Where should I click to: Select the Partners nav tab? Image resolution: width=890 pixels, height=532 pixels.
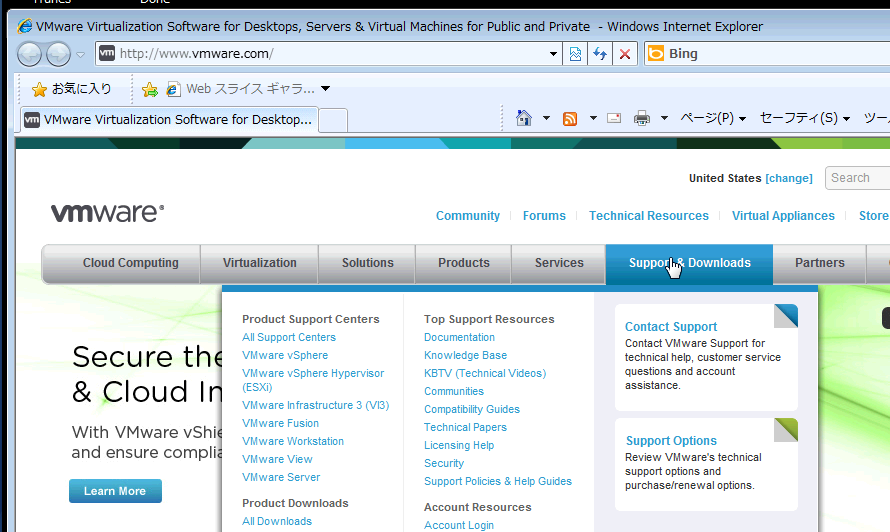click(820, 263)
